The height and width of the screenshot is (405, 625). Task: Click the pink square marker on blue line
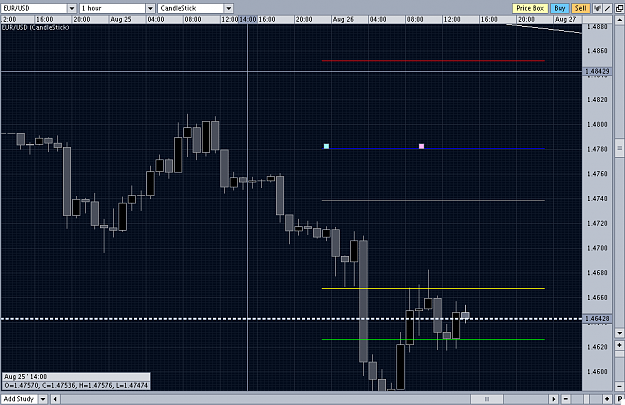(421, 146)
